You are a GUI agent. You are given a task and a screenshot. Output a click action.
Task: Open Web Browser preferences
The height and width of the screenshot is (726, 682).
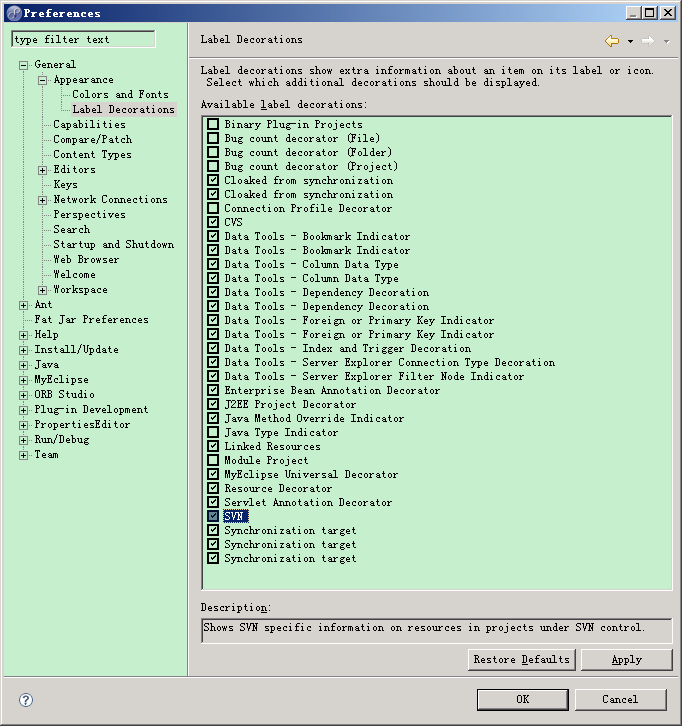pos(86,259)
